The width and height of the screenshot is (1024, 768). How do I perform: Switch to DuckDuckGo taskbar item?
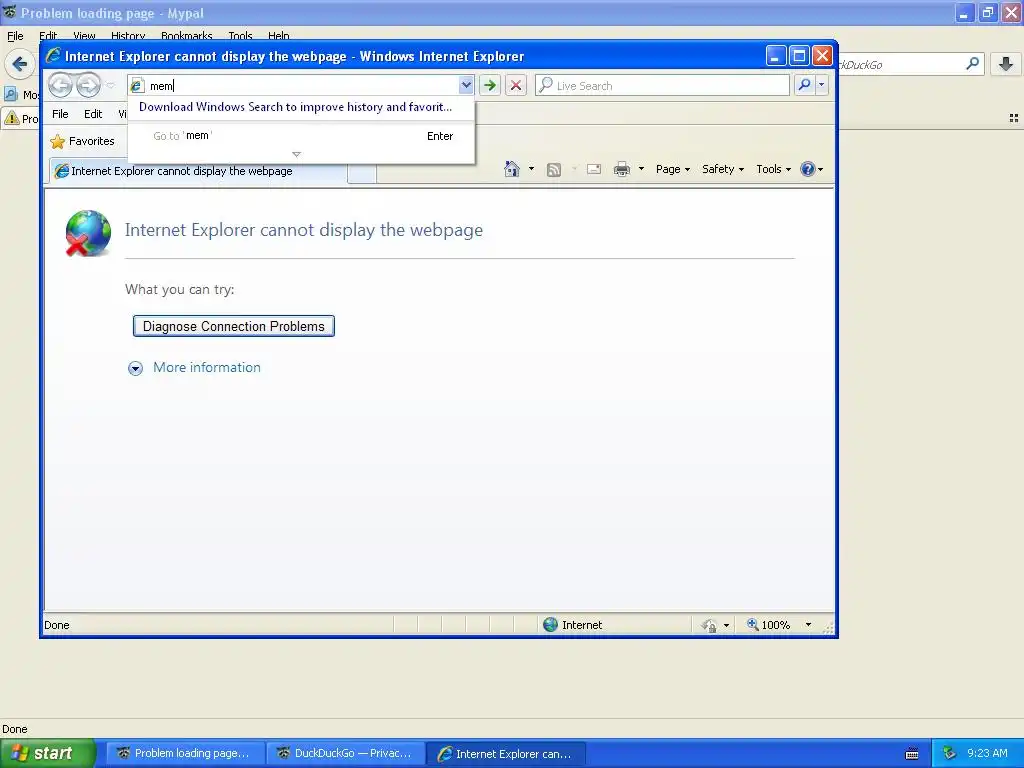pyautogui.click(x=345, y=753)
